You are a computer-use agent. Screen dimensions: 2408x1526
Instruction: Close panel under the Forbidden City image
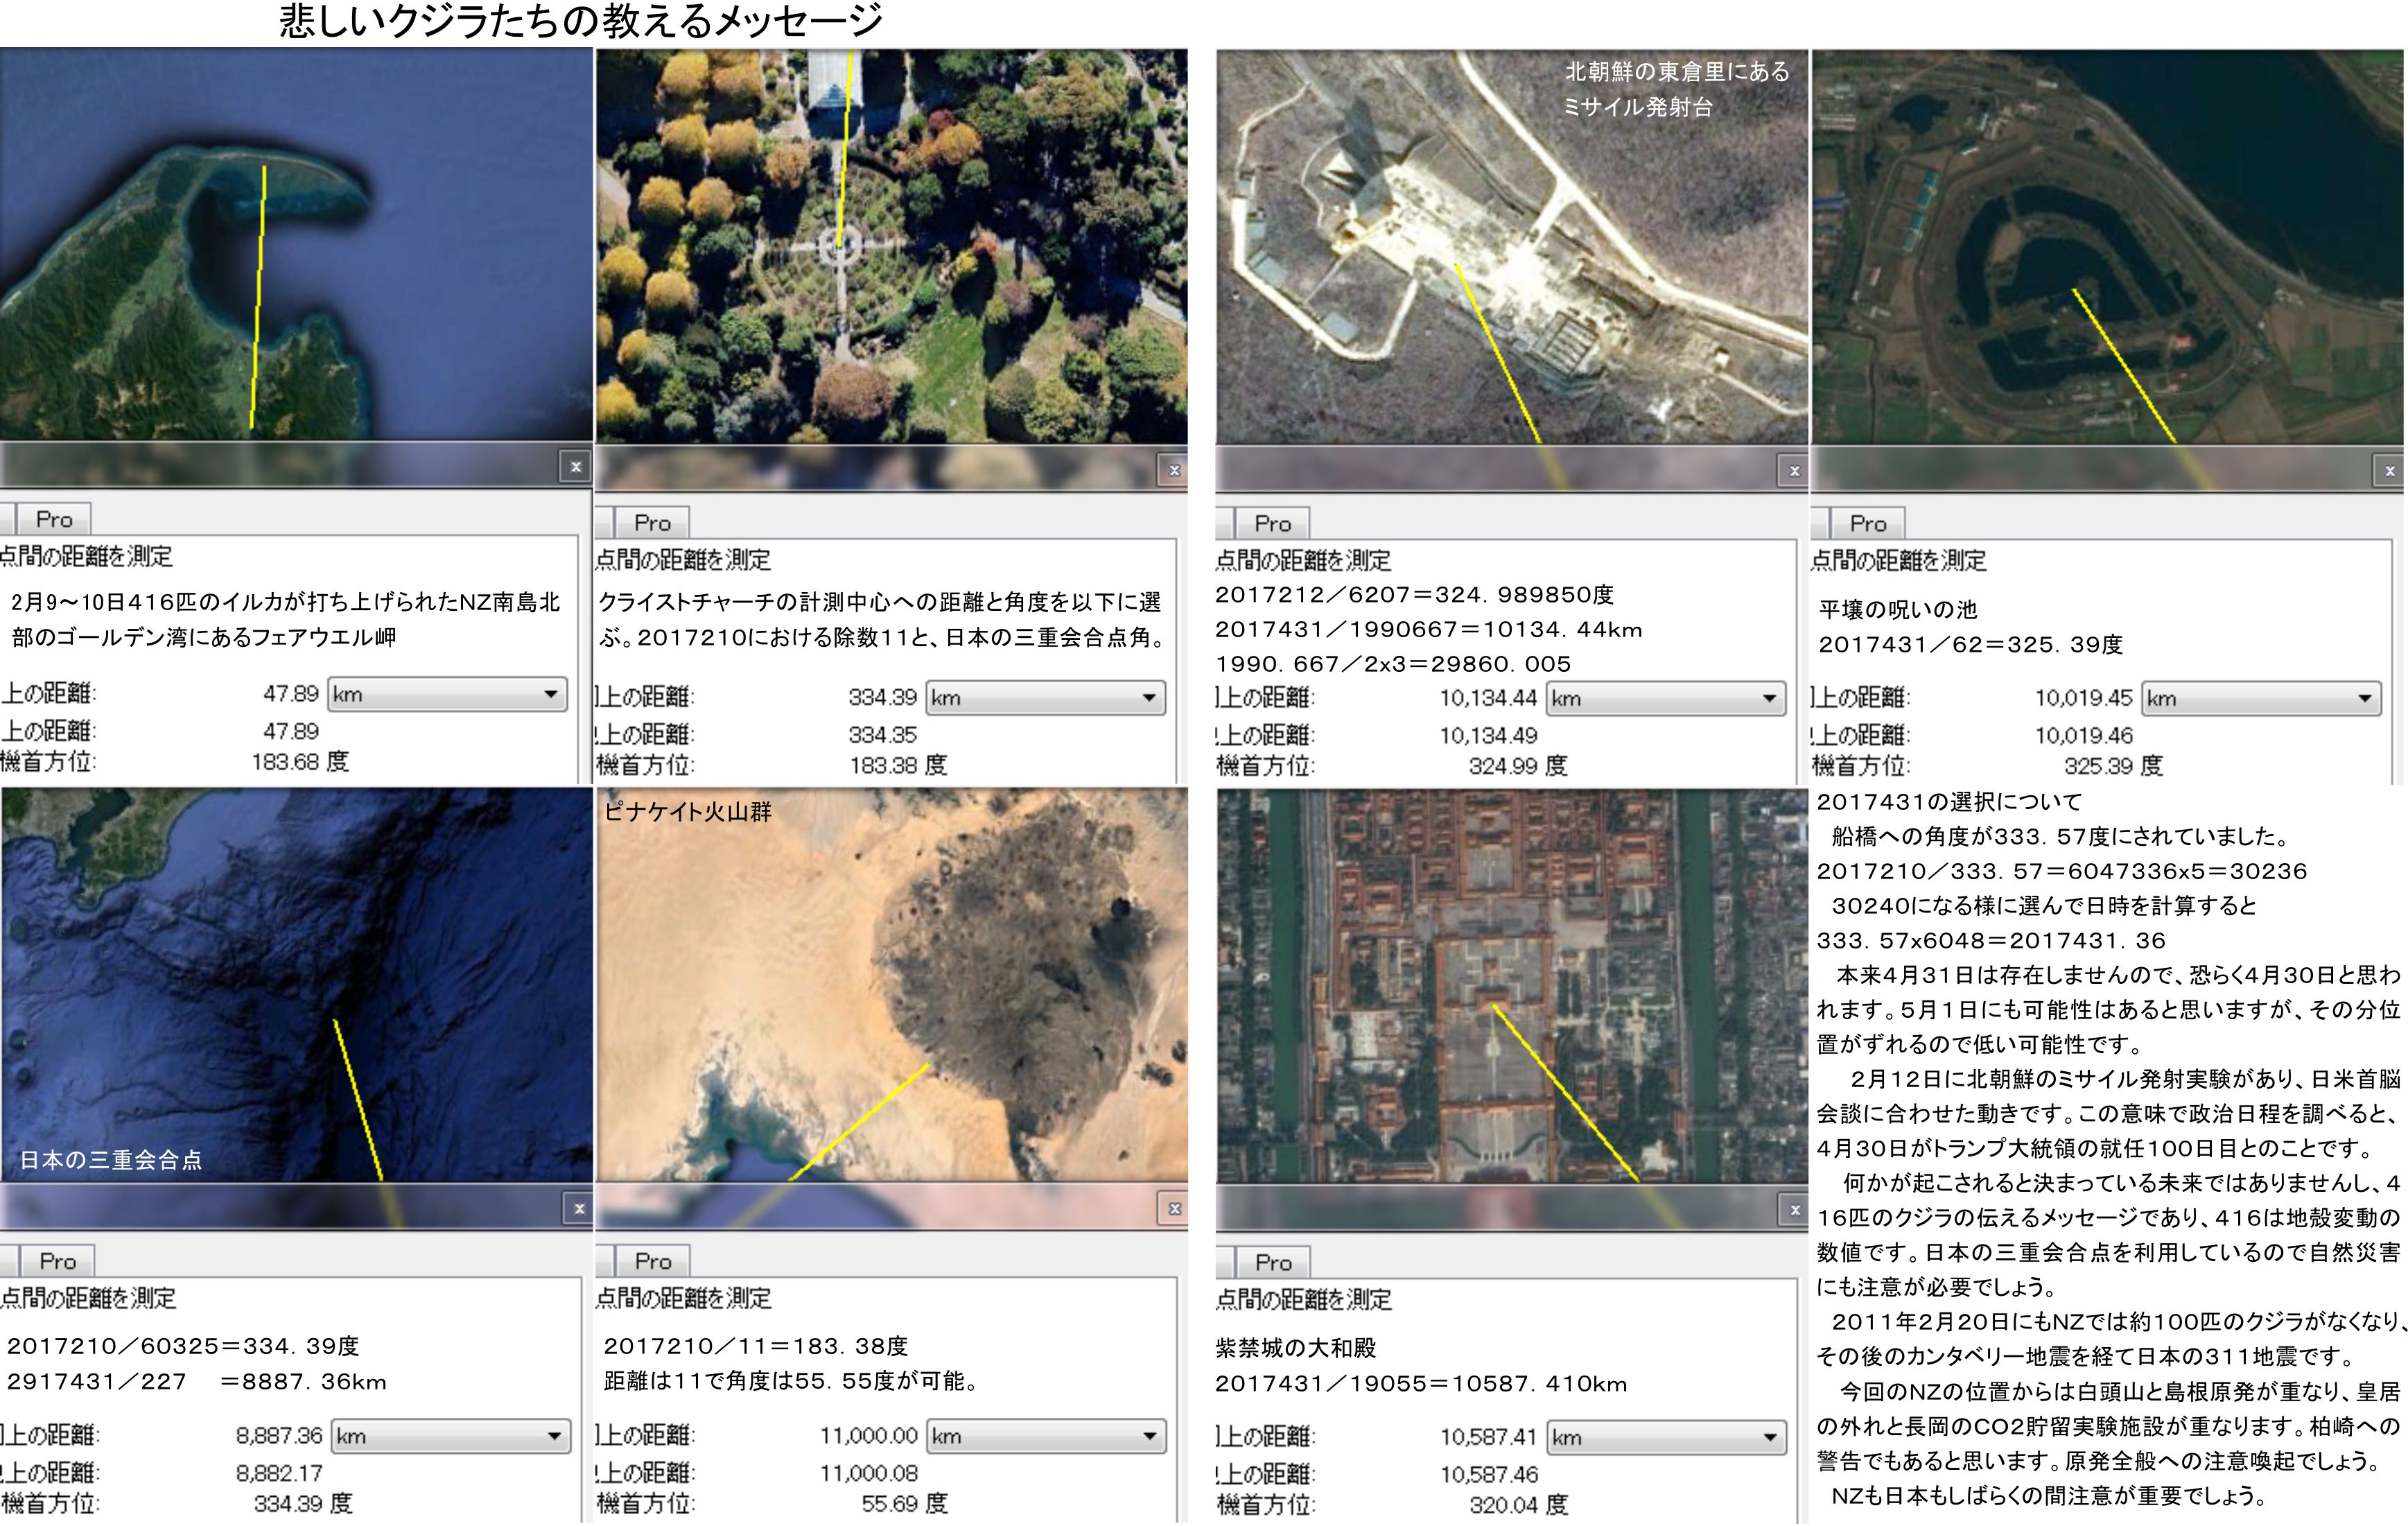[1794, 1210]
